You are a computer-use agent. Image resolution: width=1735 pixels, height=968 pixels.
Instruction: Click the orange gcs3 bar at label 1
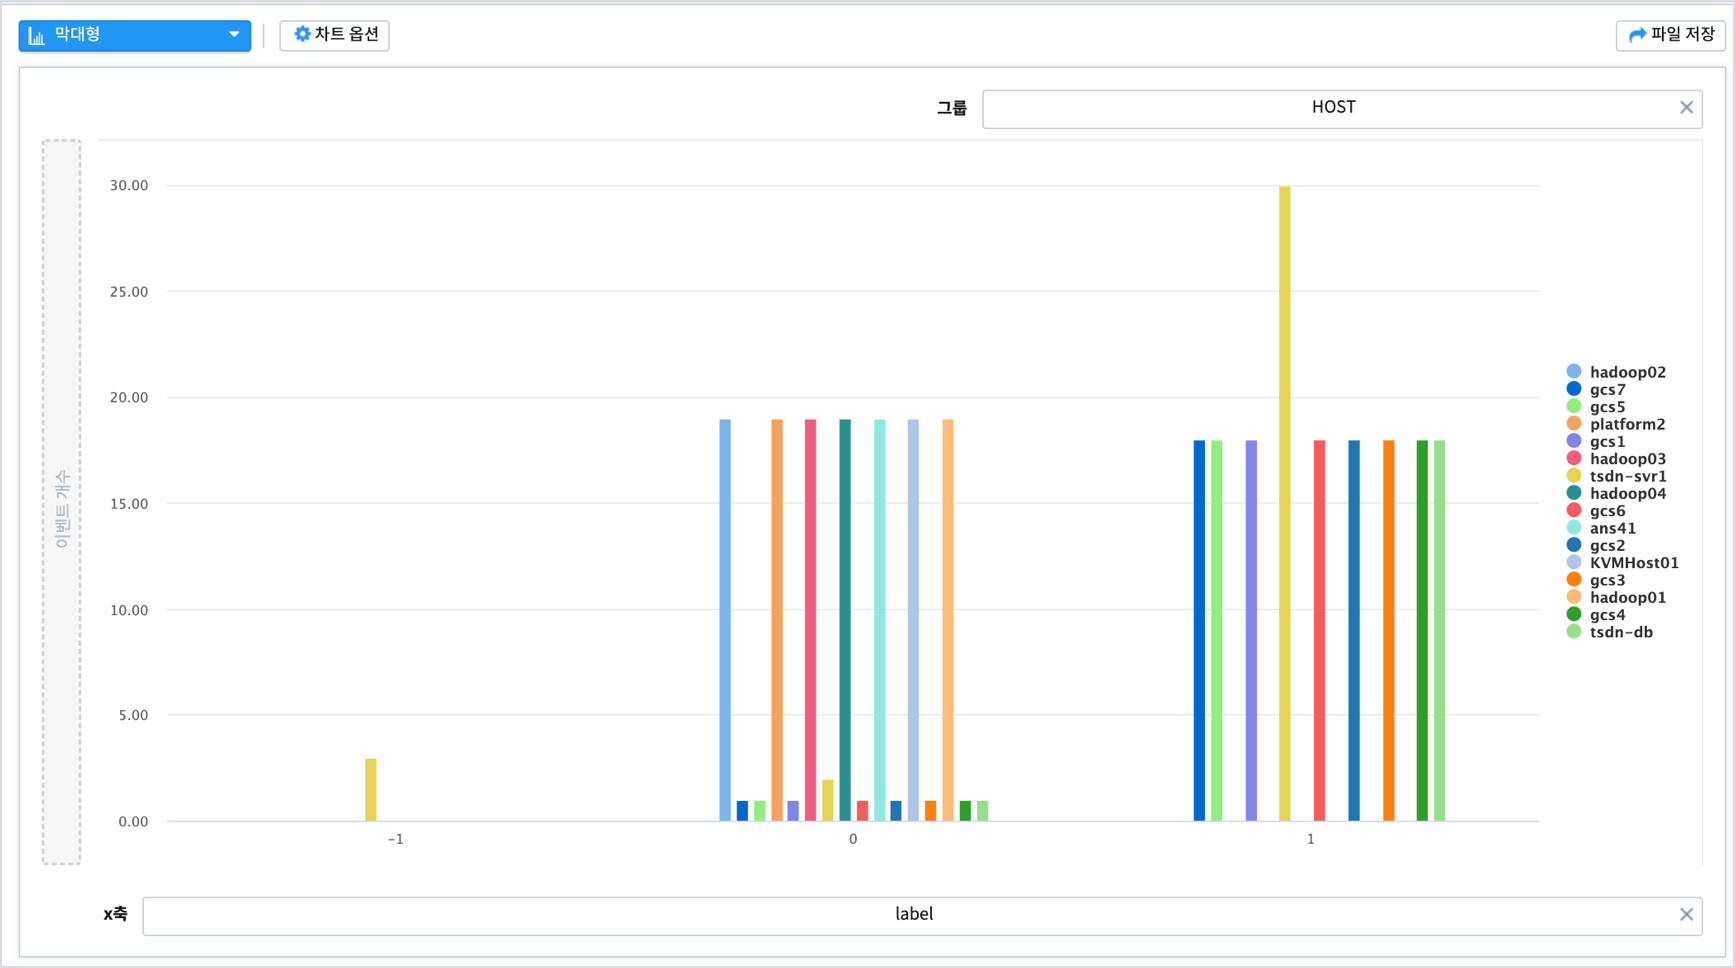[1389, 630]
